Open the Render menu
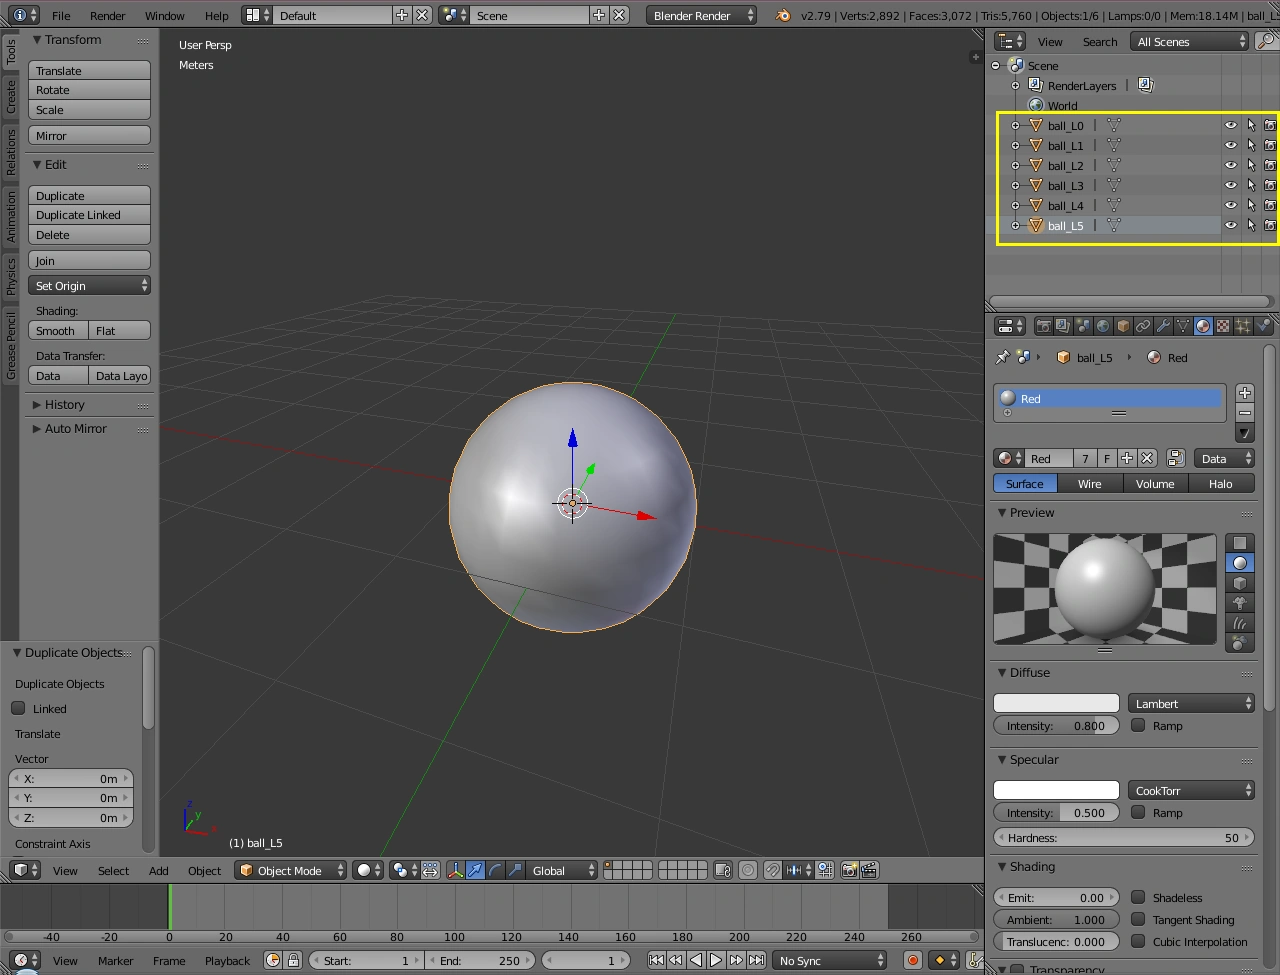 coord(107,15)
